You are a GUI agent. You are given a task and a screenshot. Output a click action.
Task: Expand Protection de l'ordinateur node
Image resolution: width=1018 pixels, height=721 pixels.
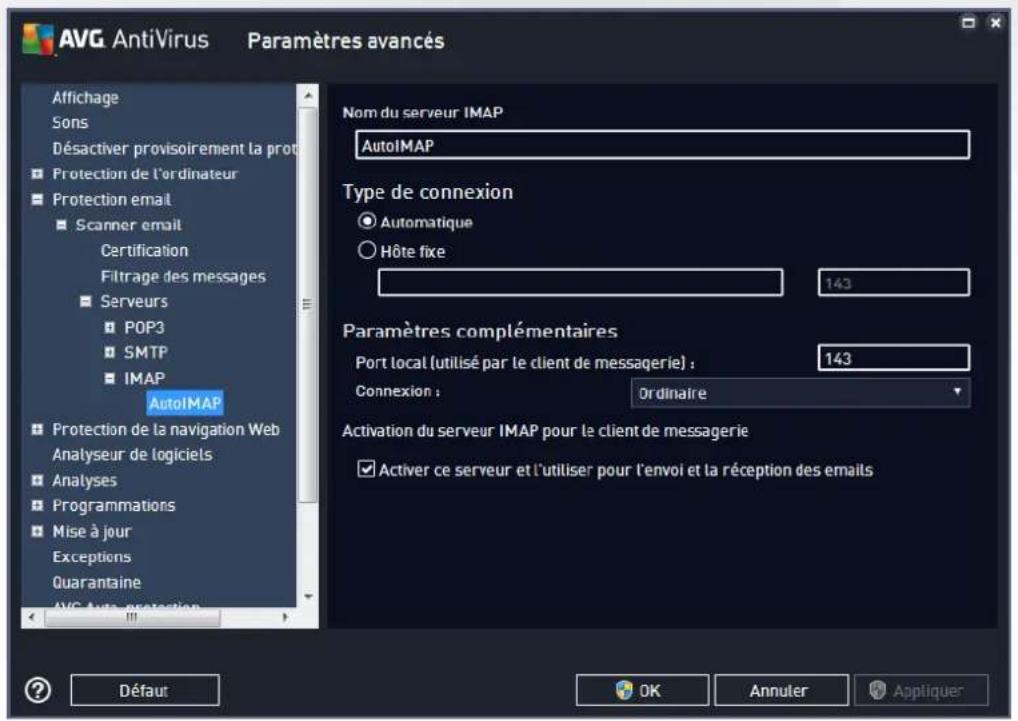coord(38,173)
